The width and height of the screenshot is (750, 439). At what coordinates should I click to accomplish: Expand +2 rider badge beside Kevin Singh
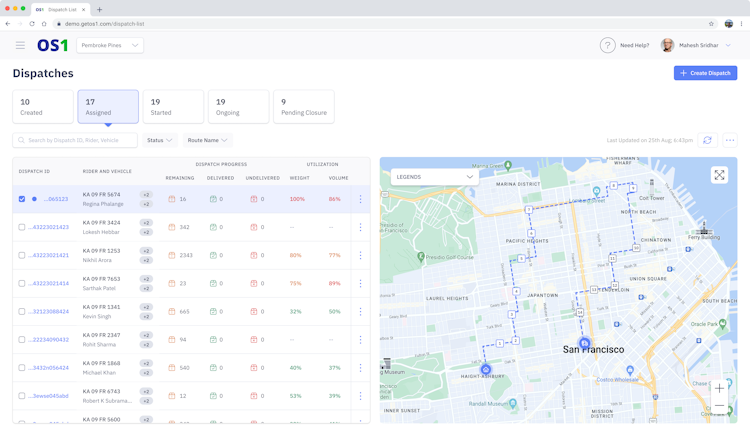coord(146,317)
